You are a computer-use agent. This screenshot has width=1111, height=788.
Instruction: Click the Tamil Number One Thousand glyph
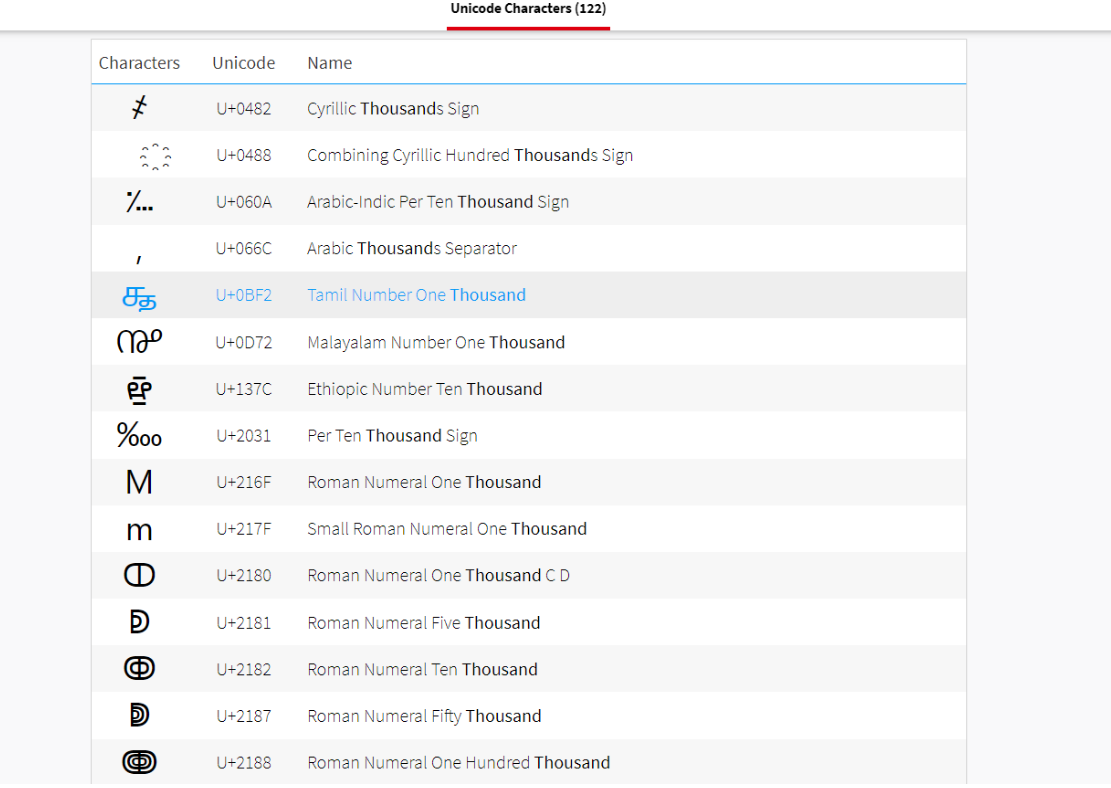click(139, 297)
